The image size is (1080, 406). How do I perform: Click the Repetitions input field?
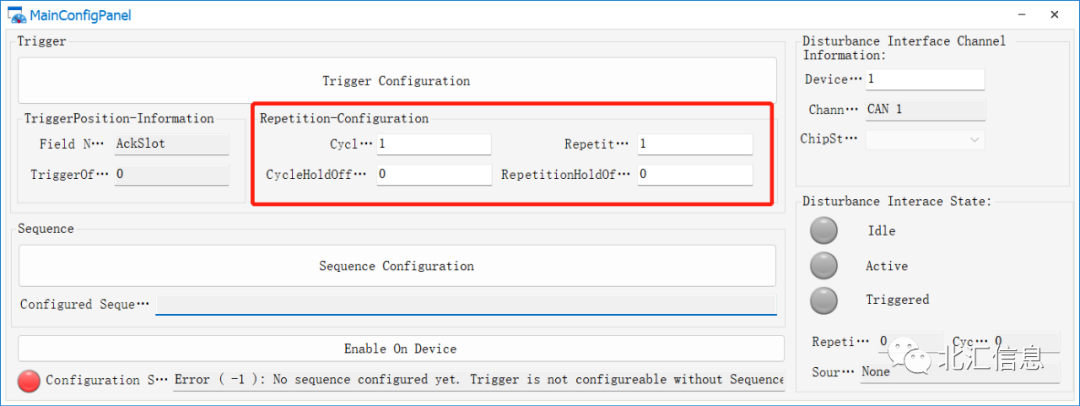[694, 144]
